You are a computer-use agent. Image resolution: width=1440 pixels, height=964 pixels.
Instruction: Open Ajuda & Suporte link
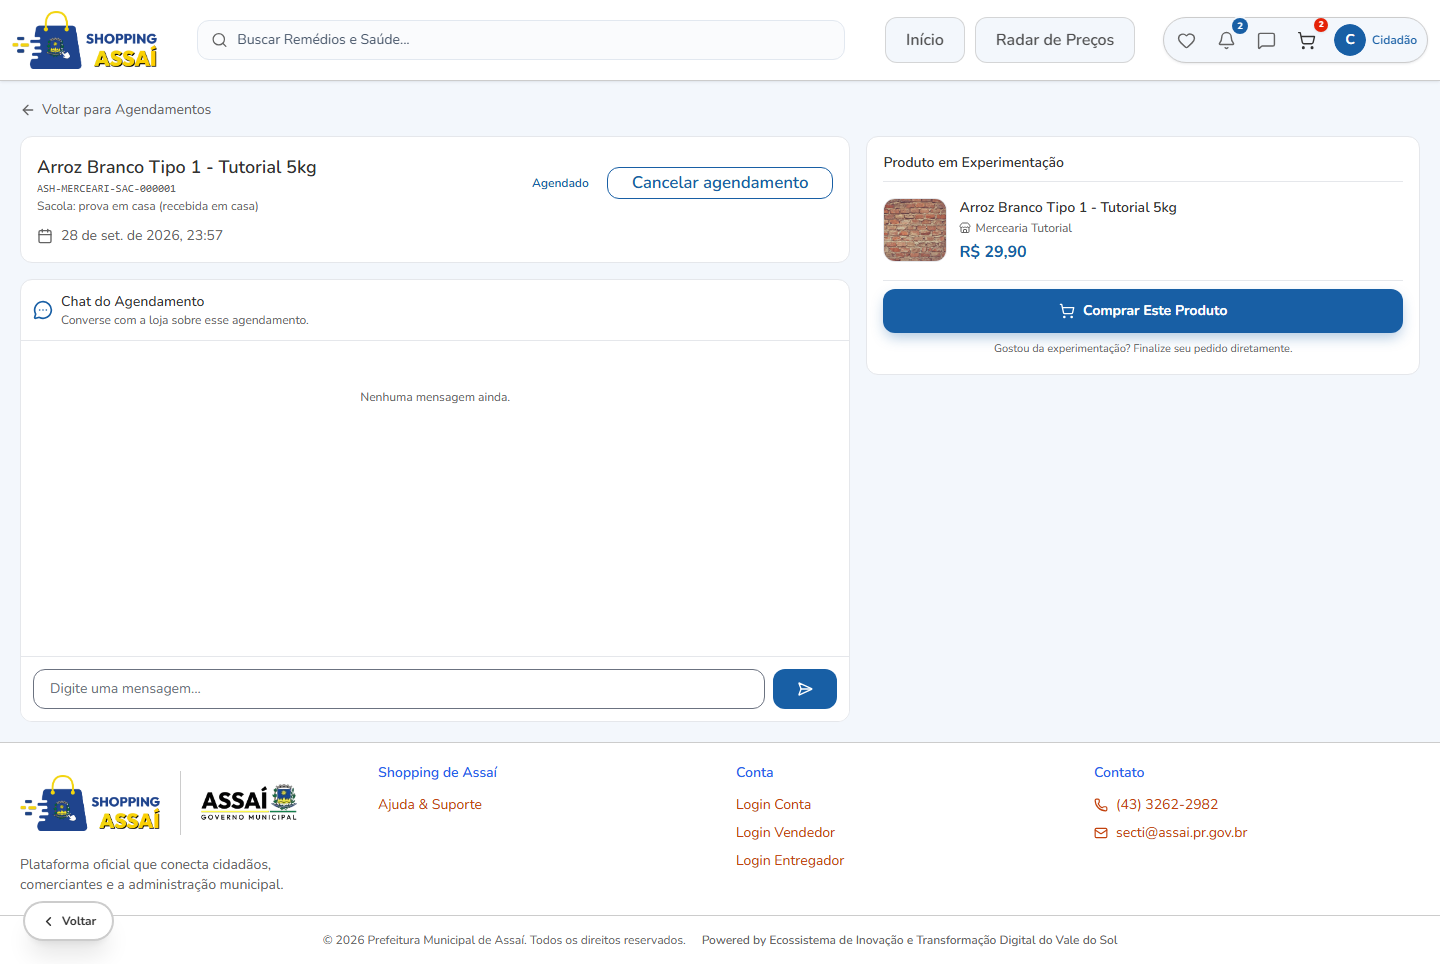click(x=430, y=804)
